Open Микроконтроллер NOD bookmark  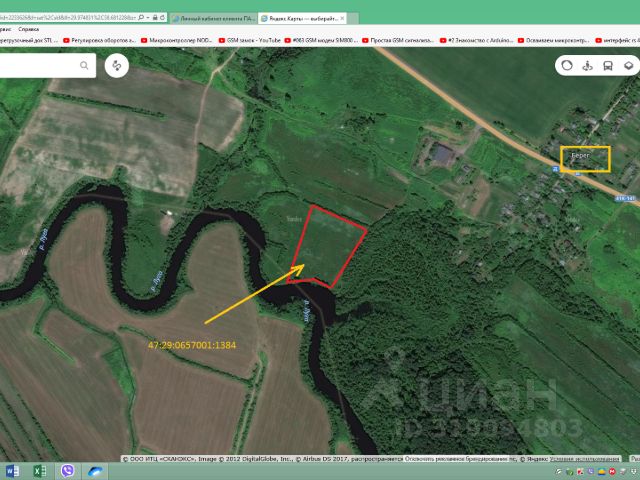(x=177, y=40)
